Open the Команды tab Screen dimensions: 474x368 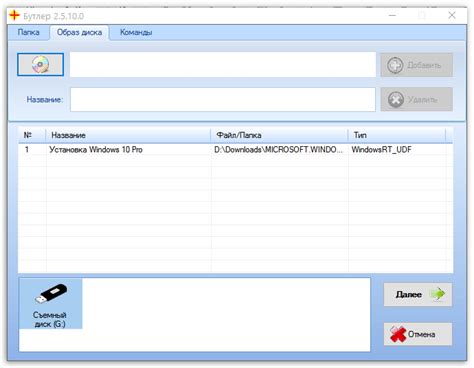point(136,32)
